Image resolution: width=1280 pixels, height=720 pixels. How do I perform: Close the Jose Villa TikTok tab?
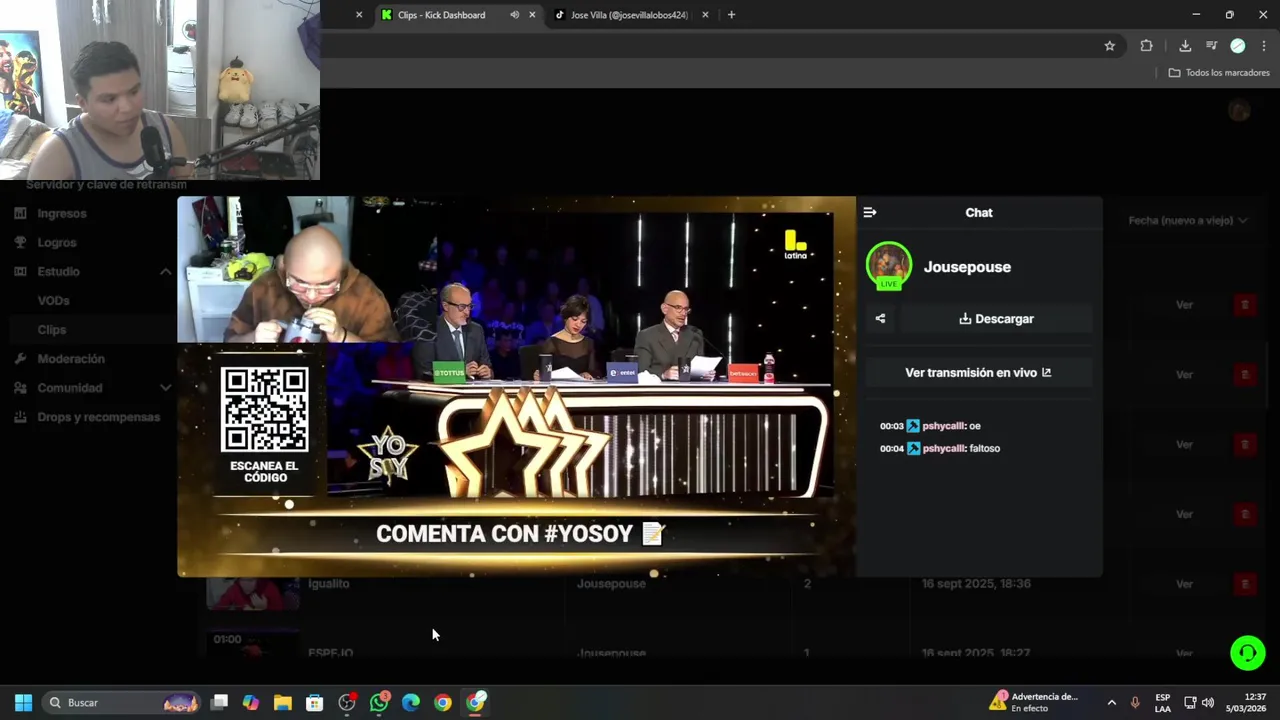[x=705, y=15]
